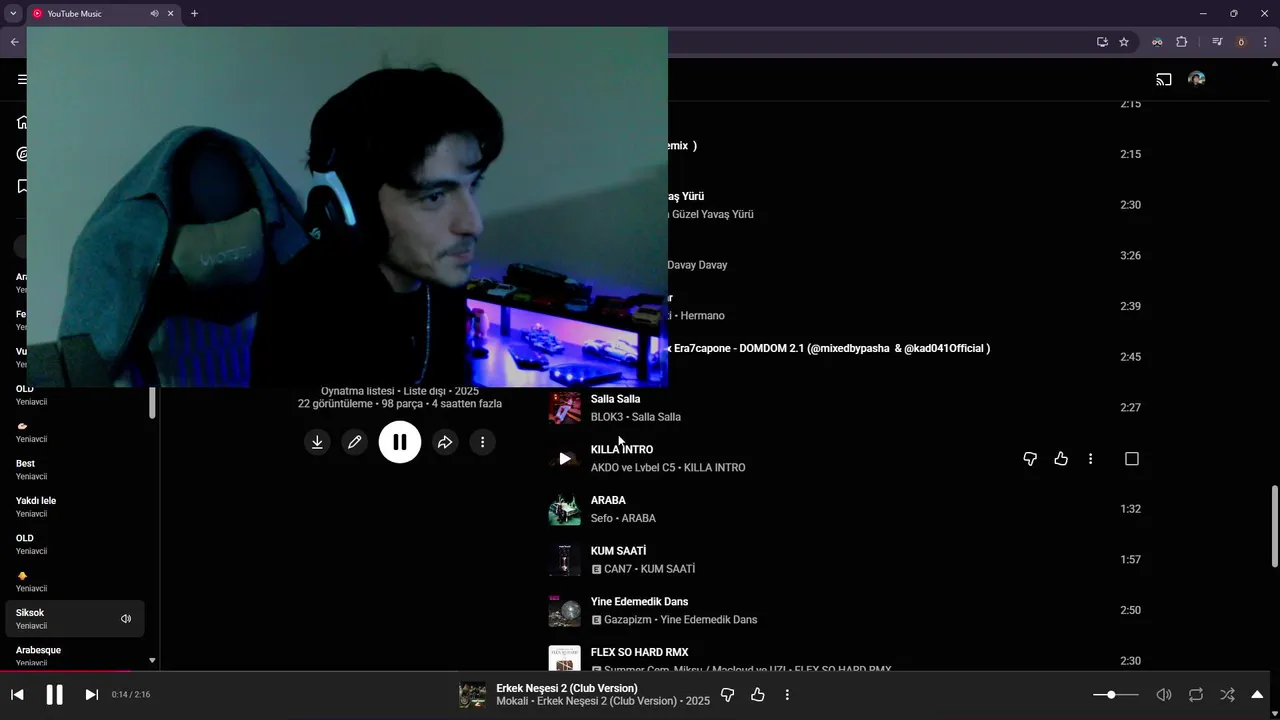Image resolution: width=1280 pixels, height=720 pixels.
Task: Share the playlist using the arrow icon
Action: [445, 442]
